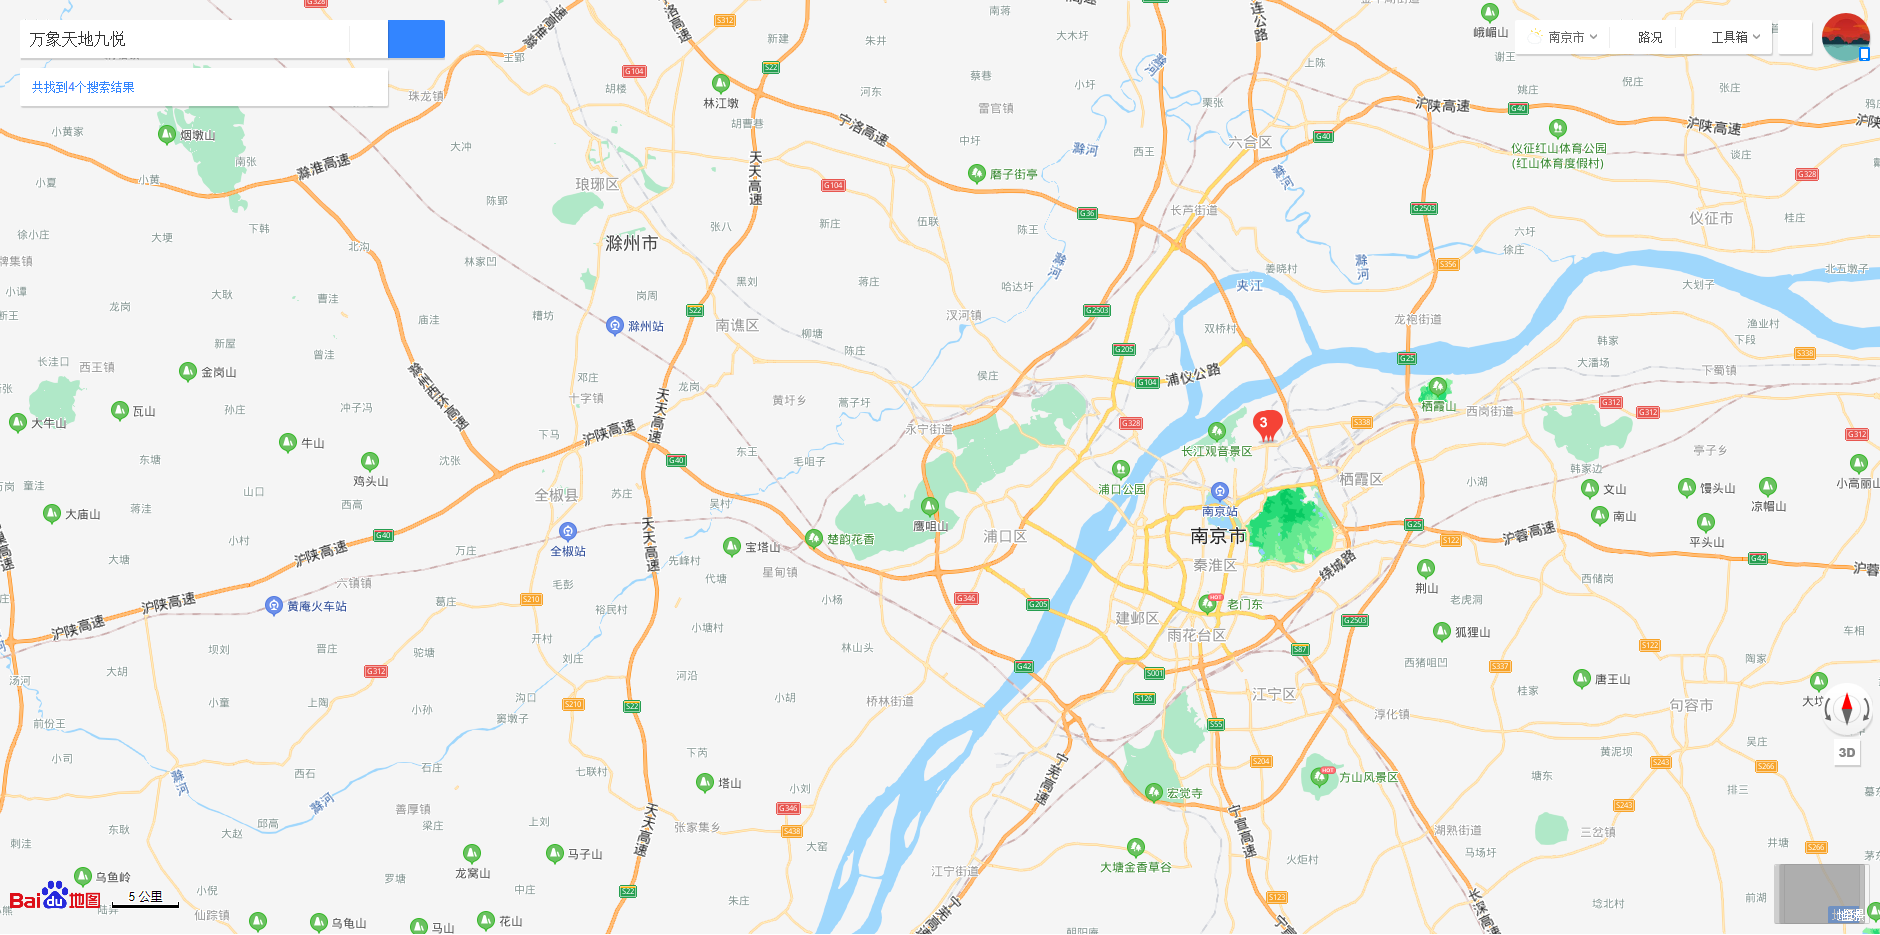Viewport: 1880px width, 935px height.
Task: Toggle the 路况 traffic layer
Action: [1650, 37]
